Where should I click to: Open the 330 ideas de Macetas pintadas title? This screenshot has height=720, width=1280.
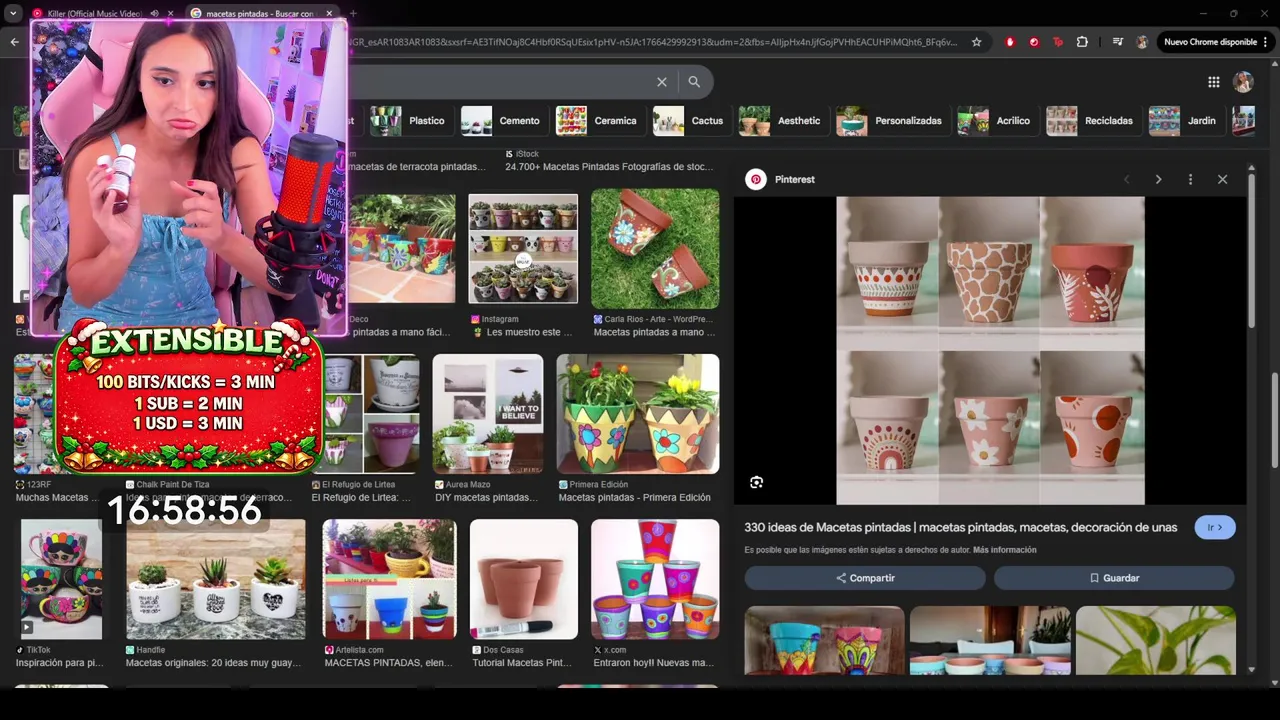[961, 527]
